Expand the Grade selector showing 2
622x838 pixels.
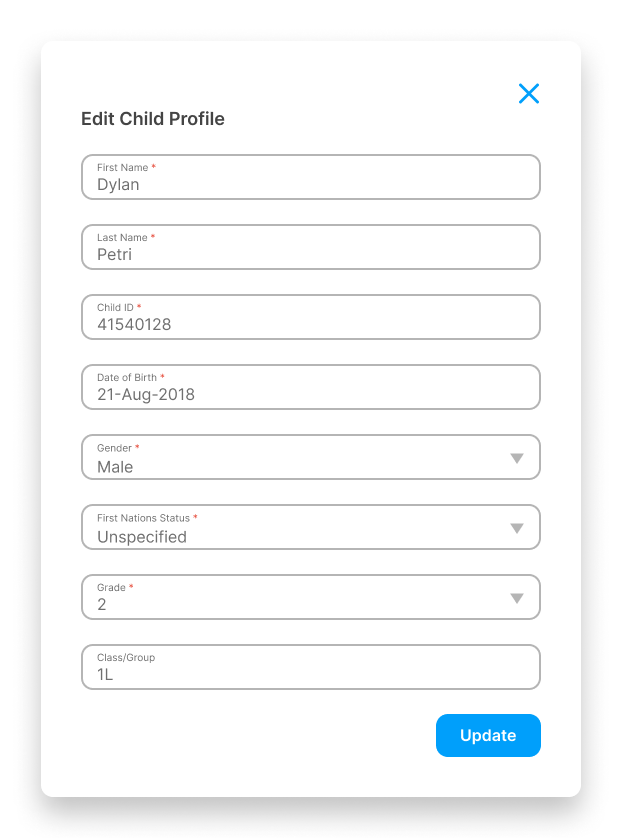[x=310, y=597]
